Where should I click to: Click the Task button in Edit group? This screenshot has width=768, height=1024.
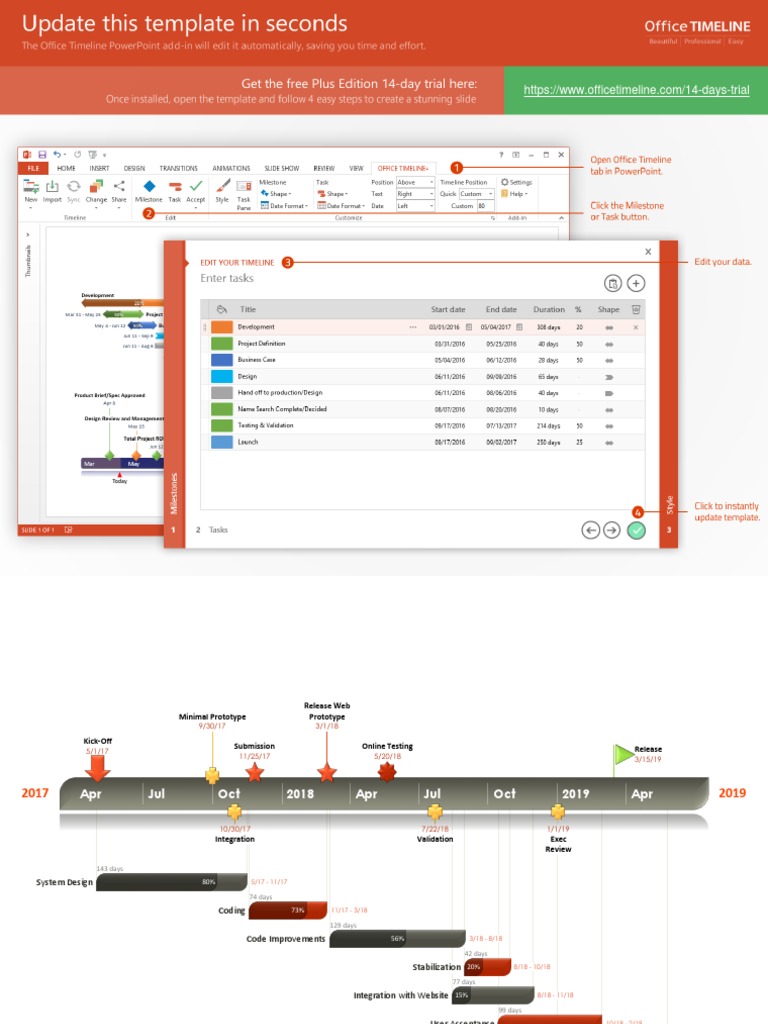tap(175, 191)
